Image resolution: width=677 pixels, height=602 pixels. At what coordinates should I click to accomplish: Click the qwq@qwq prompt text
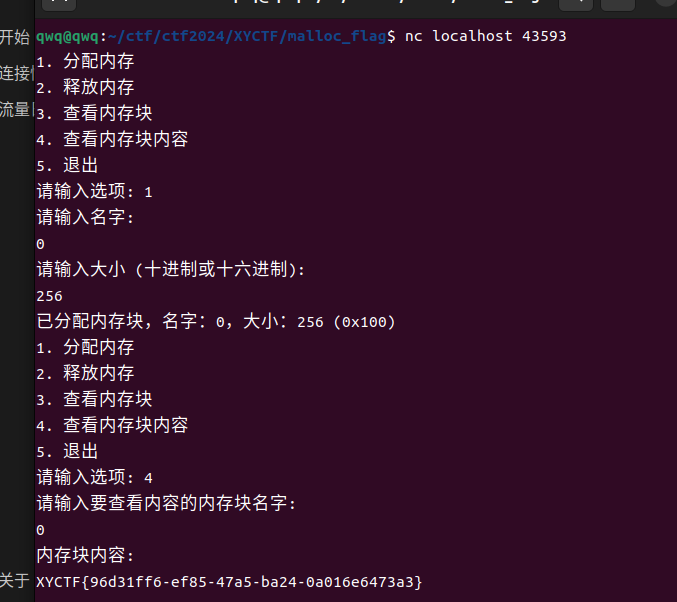coord(67,36)
